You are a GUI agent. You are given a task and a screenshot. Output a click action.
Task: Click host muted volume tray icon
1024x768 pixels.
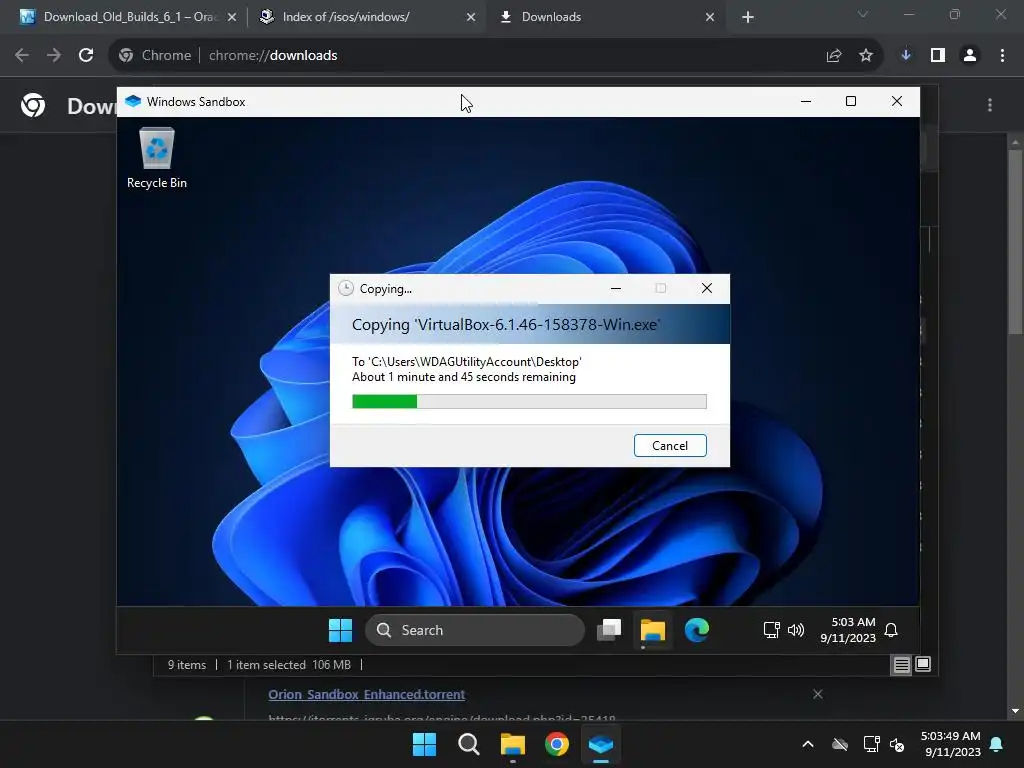897,744
